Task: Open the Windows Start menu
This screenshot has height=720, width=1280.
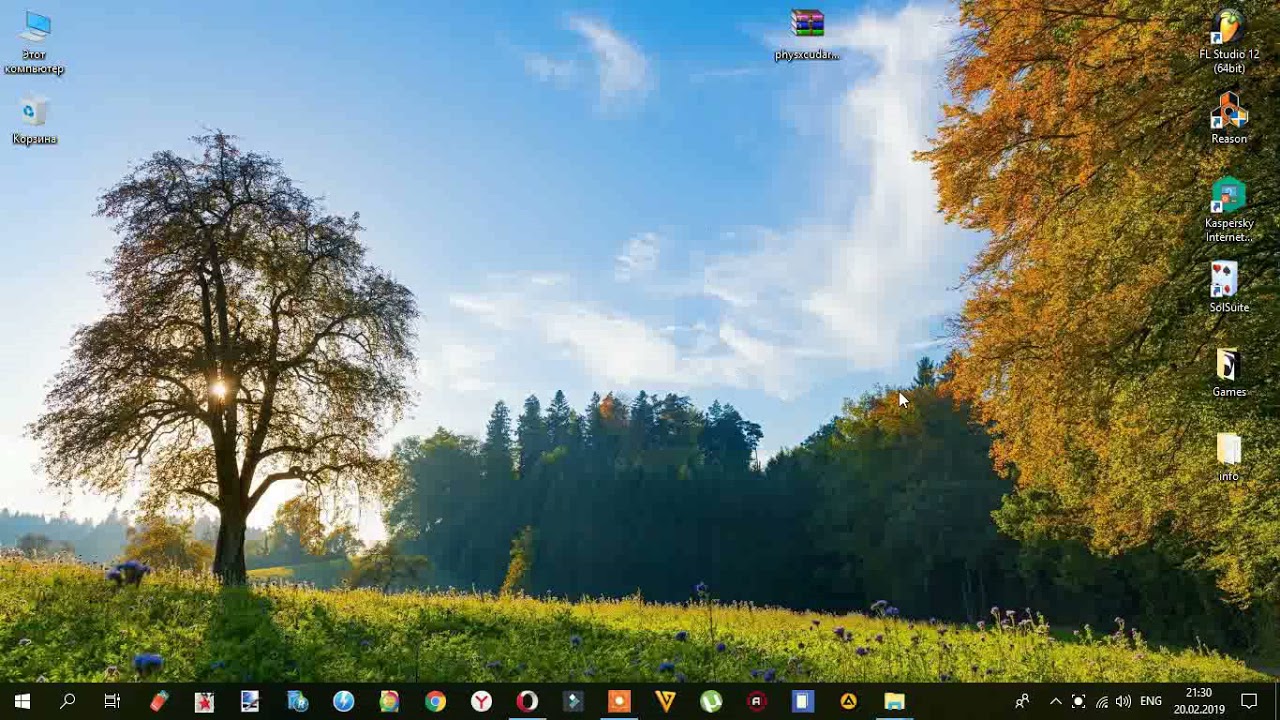Action: (x=22, y=702)
